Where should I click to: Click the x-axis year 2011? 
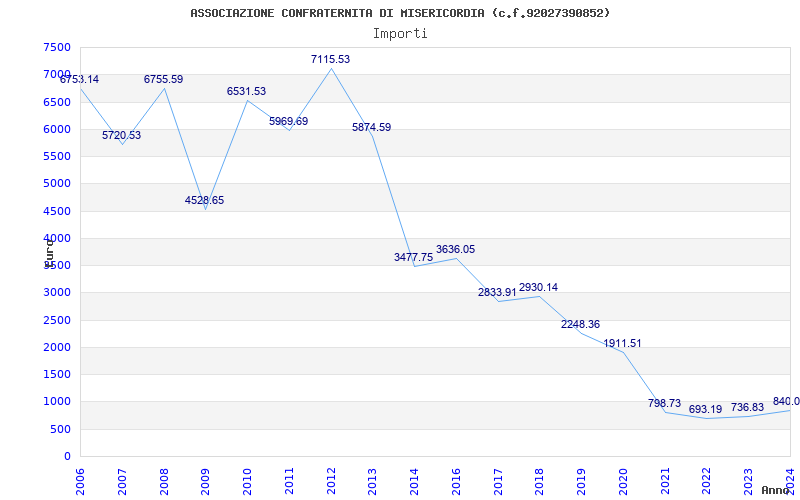coord(289,482)
